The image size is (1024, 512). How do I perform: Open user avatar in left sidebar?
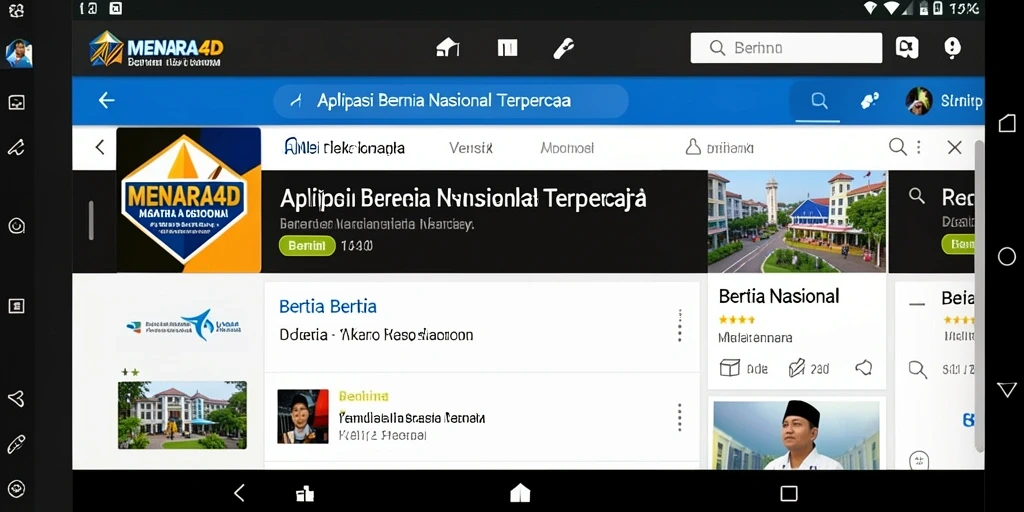[x=18, y=54]
